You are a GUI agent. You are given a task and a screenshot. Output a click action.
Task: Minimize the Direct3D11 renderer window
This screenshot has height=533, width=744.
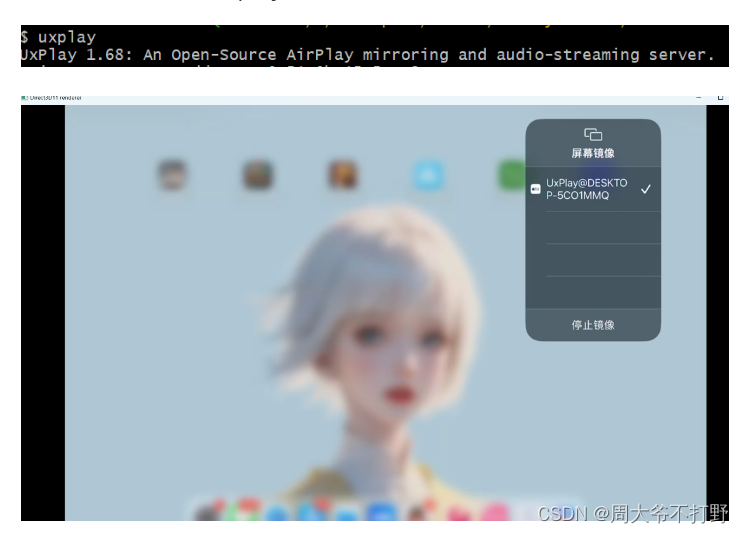[x=698, y=97]
